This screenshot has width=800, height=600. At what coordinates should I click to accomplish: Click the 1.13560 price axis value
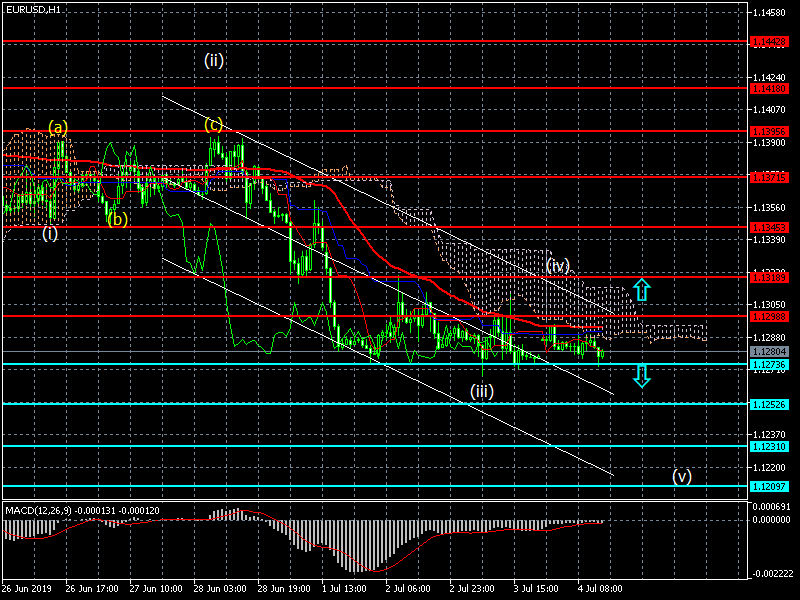[x=770, y=208]
